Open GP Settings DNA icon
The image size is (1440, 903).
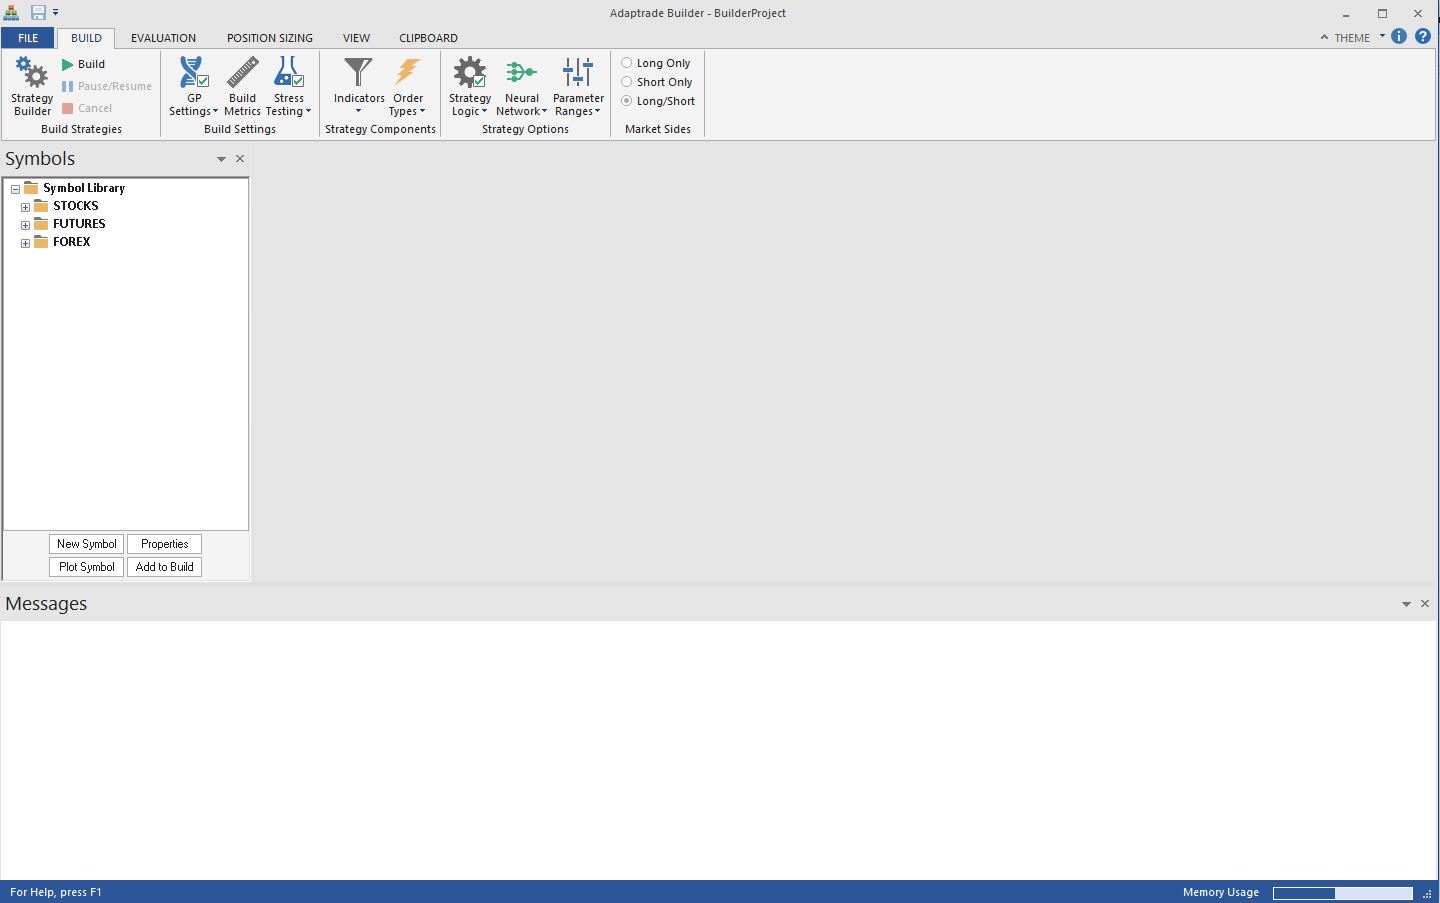[x=194, y=72]
